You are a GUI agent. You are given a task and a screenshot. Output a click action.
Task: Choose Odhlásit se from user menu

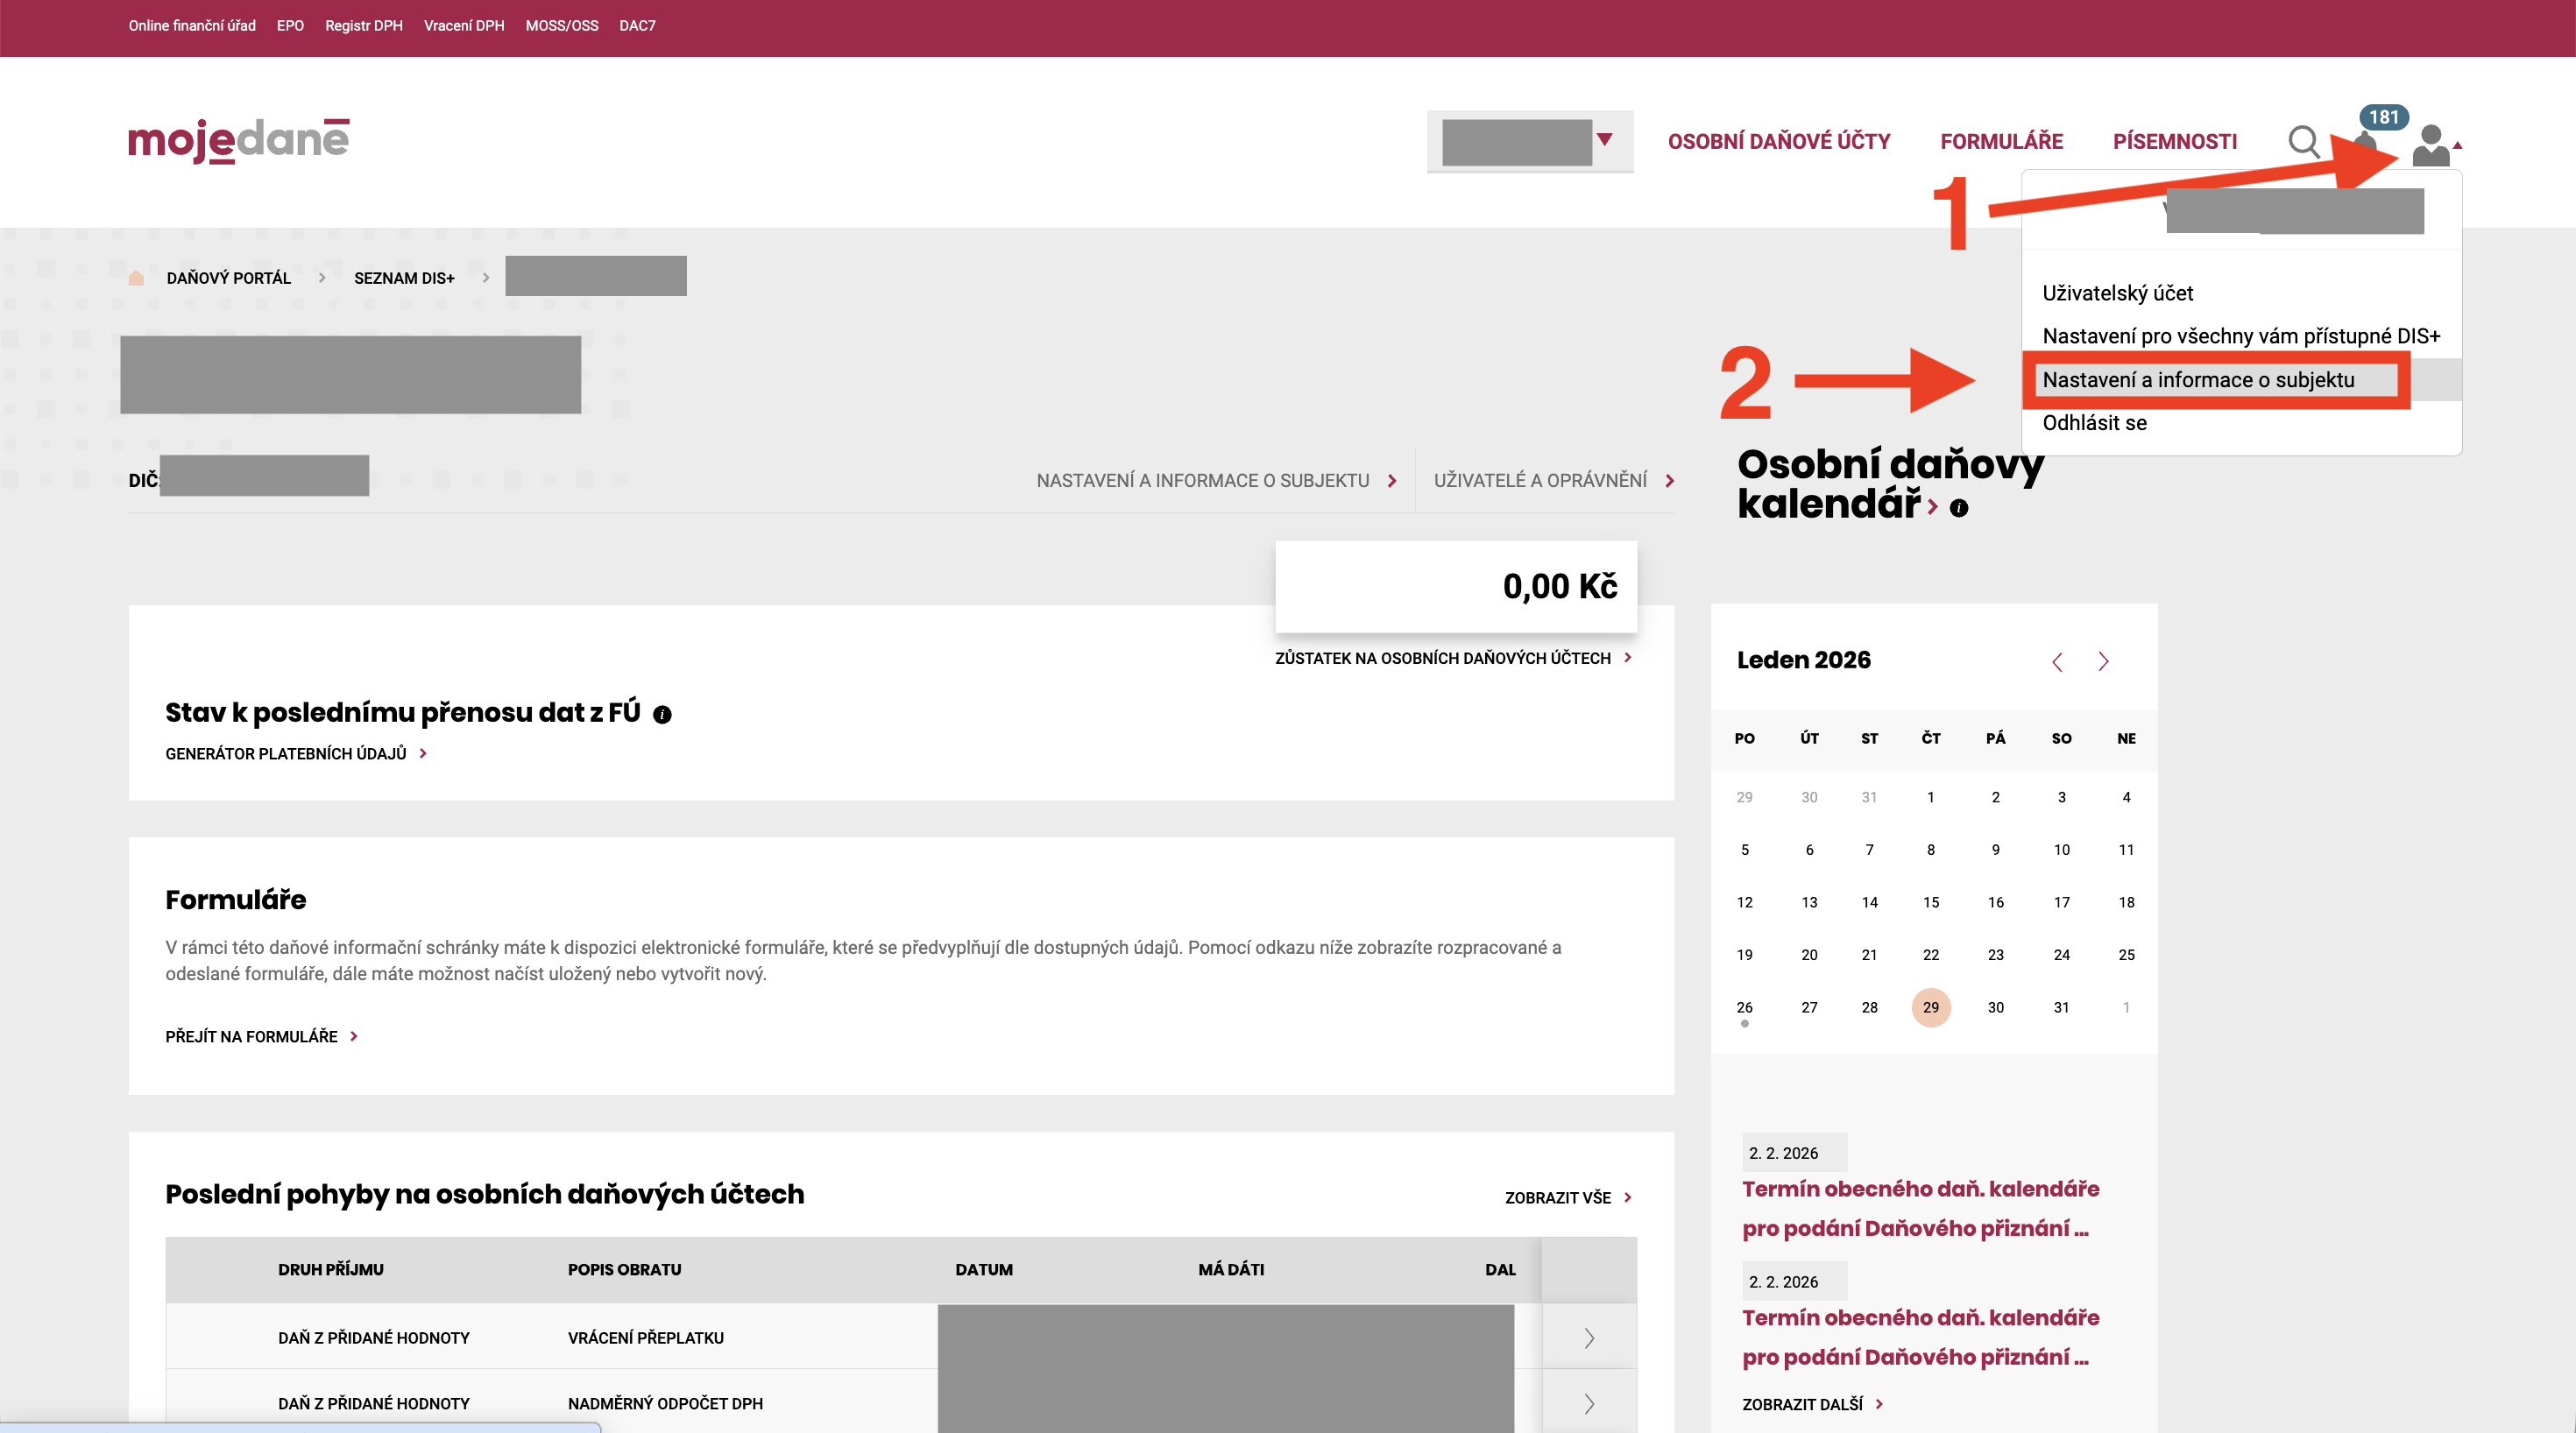[x=2094, y=423]
